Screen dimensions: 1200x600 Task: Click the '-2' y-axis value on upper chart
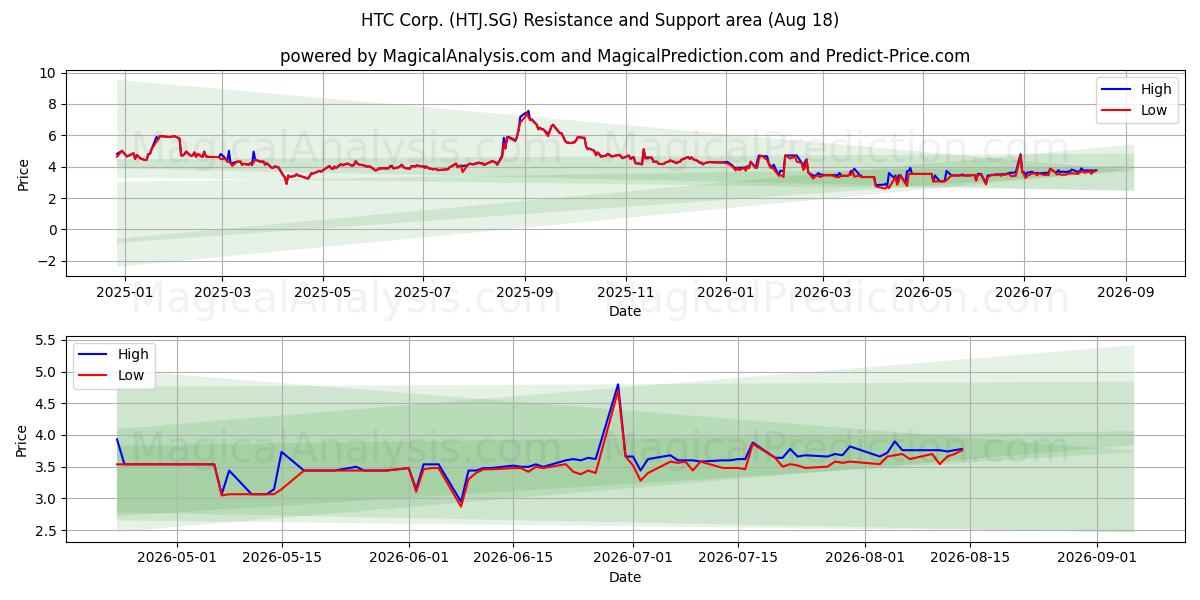tap(48, 261)
